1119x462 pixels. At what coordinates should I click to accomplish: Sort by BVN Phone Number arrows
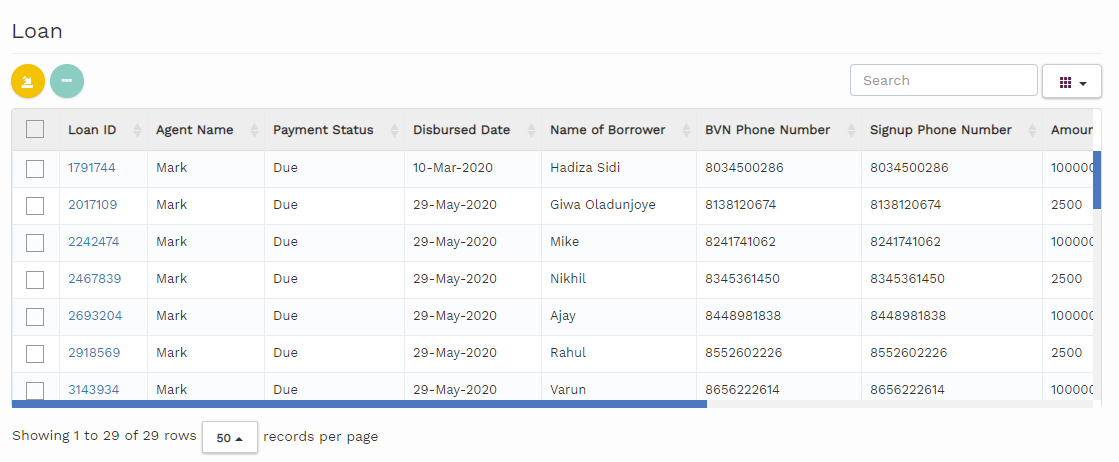click(851, 130)
